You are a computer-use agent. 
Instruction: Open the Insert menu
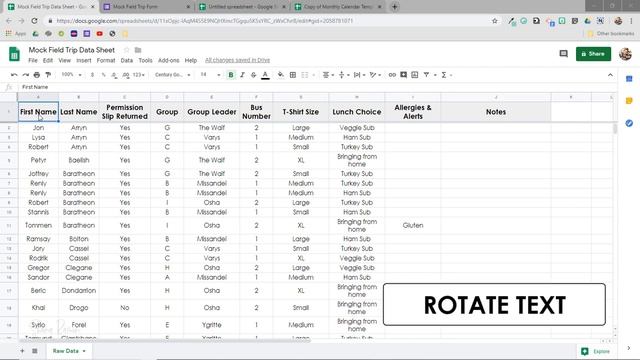click(84, 60)
